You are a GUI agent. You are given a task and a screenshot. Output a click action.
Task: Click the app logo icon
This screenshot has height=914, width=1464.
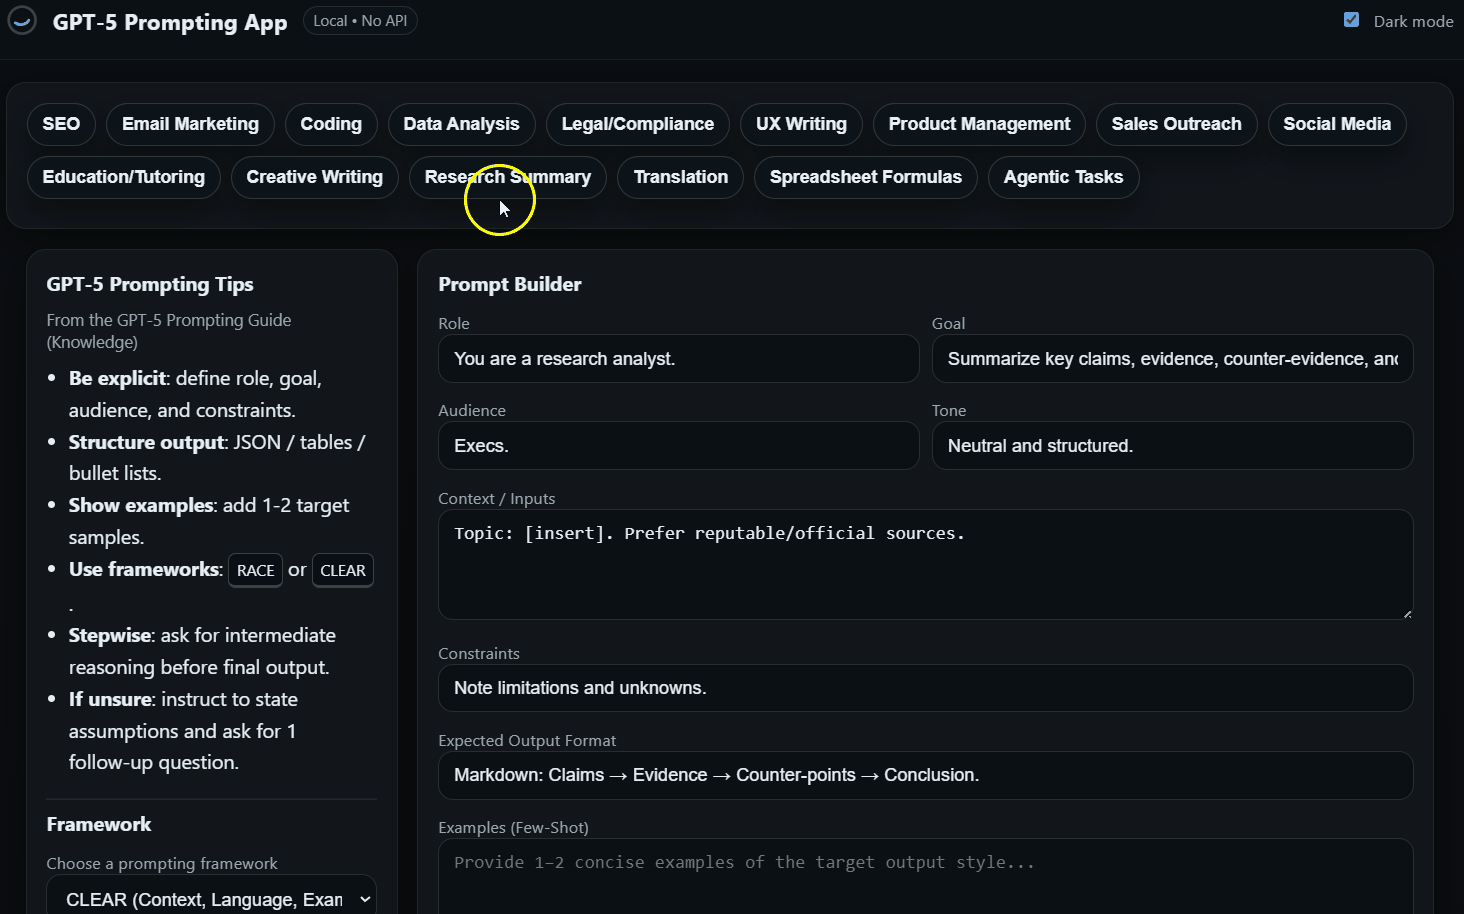22,21
